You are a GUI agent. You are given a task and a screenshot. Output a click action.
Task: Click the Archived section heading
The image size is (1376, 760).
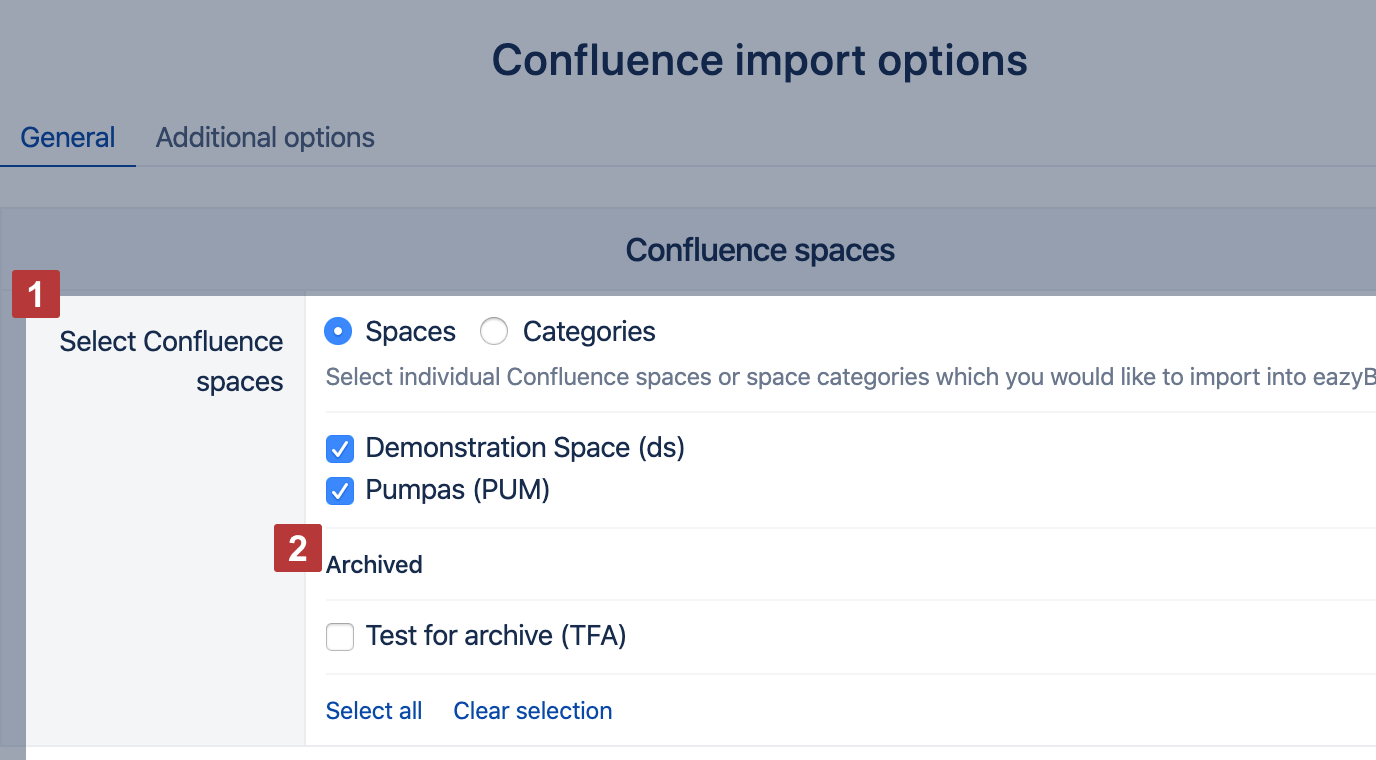[x=374, y=565]
